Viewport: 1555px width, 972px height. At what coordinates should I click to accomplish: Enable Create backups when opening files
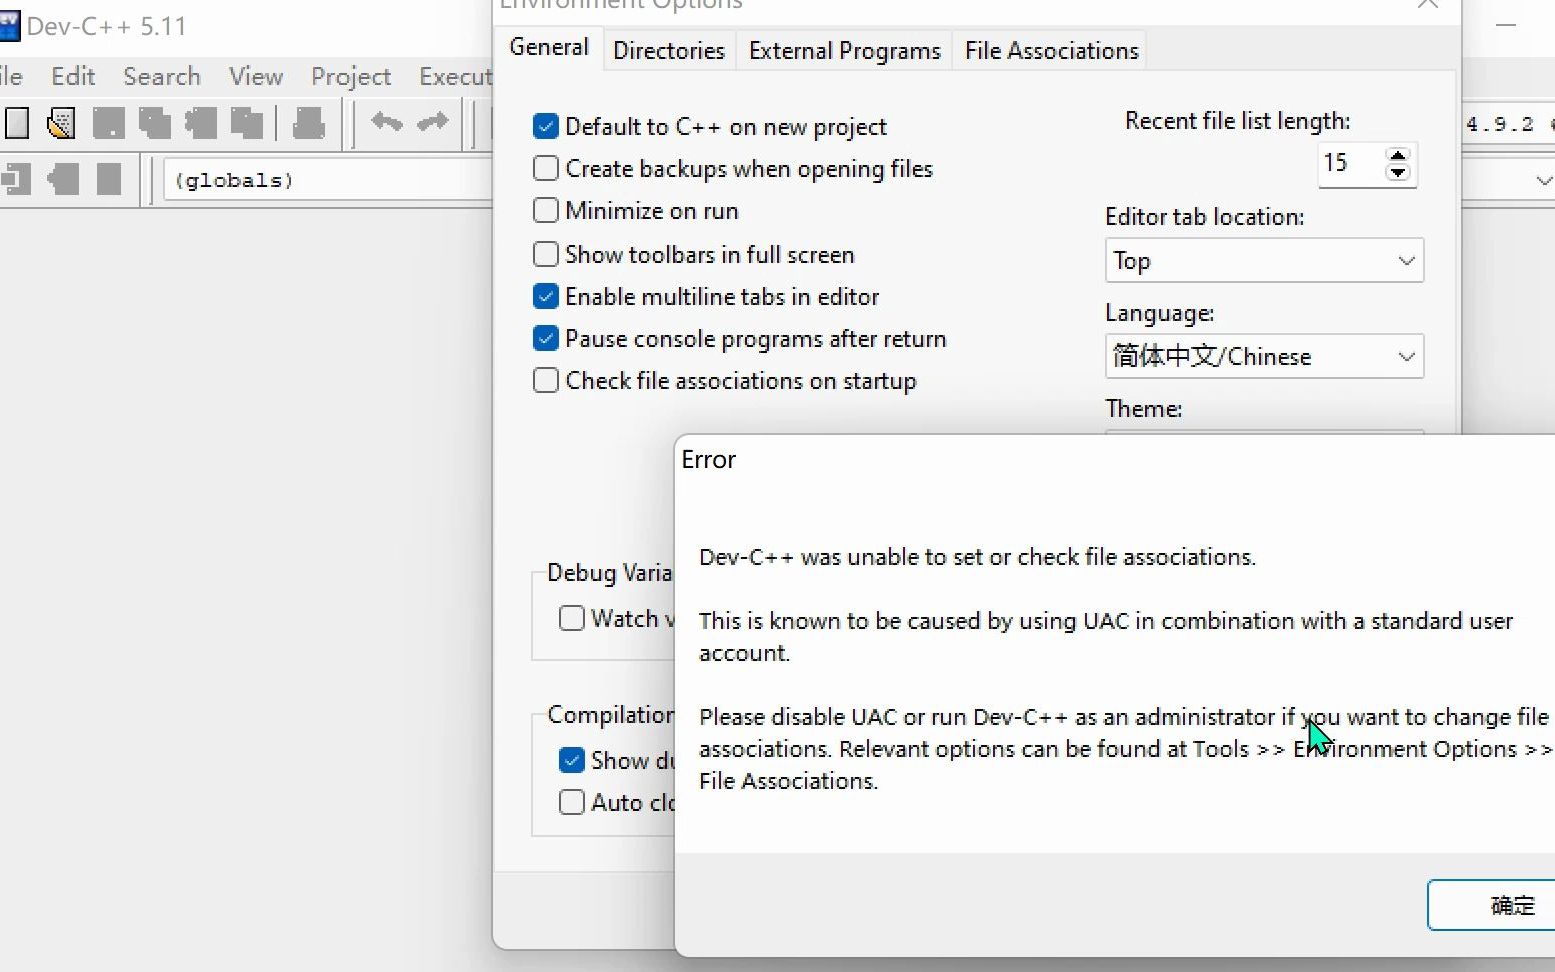point(546,169)
